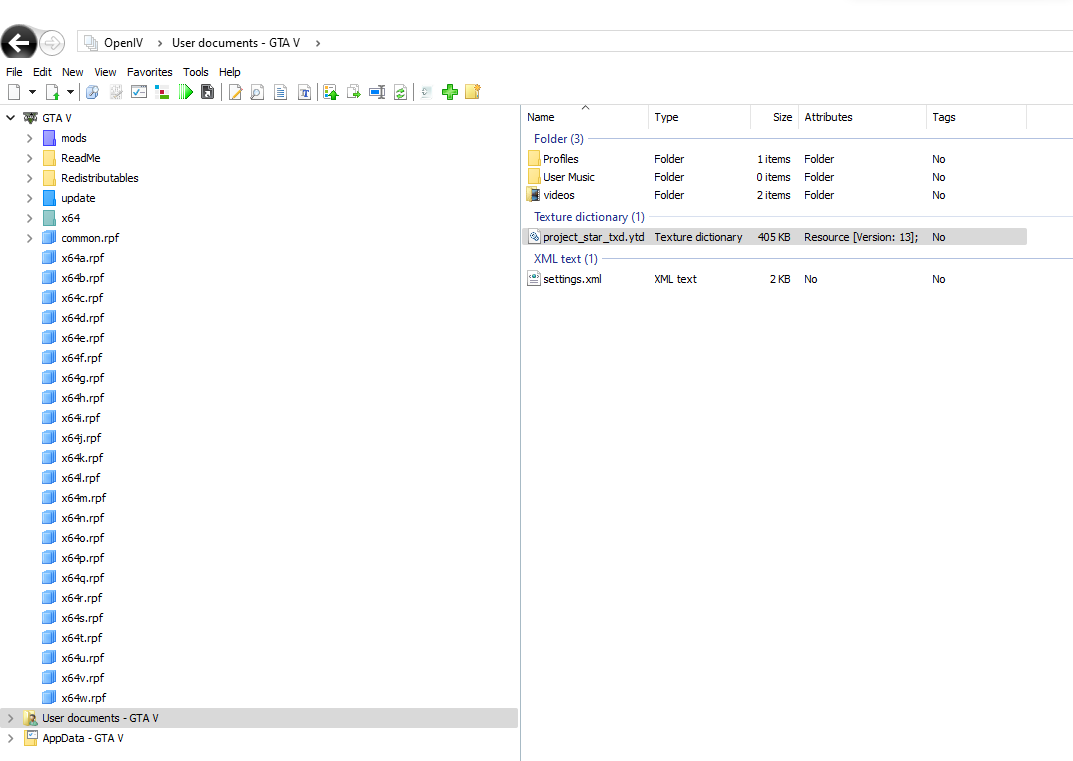Click the magnifier document toolbar icon

257,92
